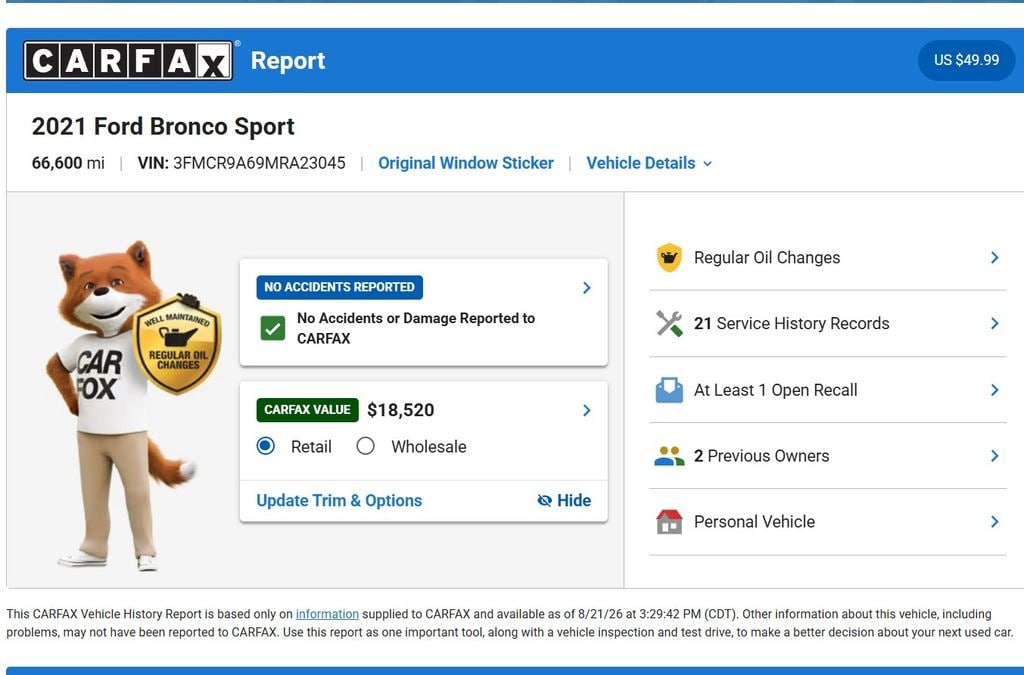Click the CARFAX VALUE green badge
Image resolution: width=1024 pixels, height=675 pixels.
[307, 410]
